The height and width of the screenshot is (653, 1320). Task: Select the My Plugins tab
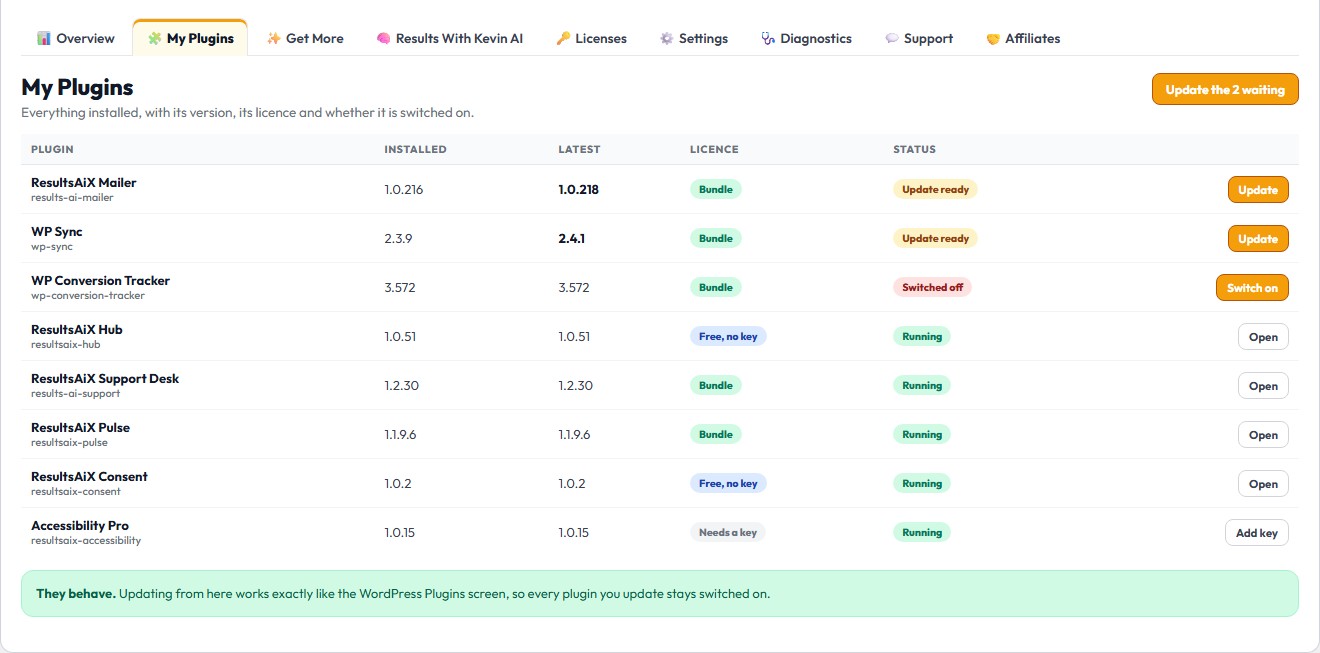click(190, 38)
